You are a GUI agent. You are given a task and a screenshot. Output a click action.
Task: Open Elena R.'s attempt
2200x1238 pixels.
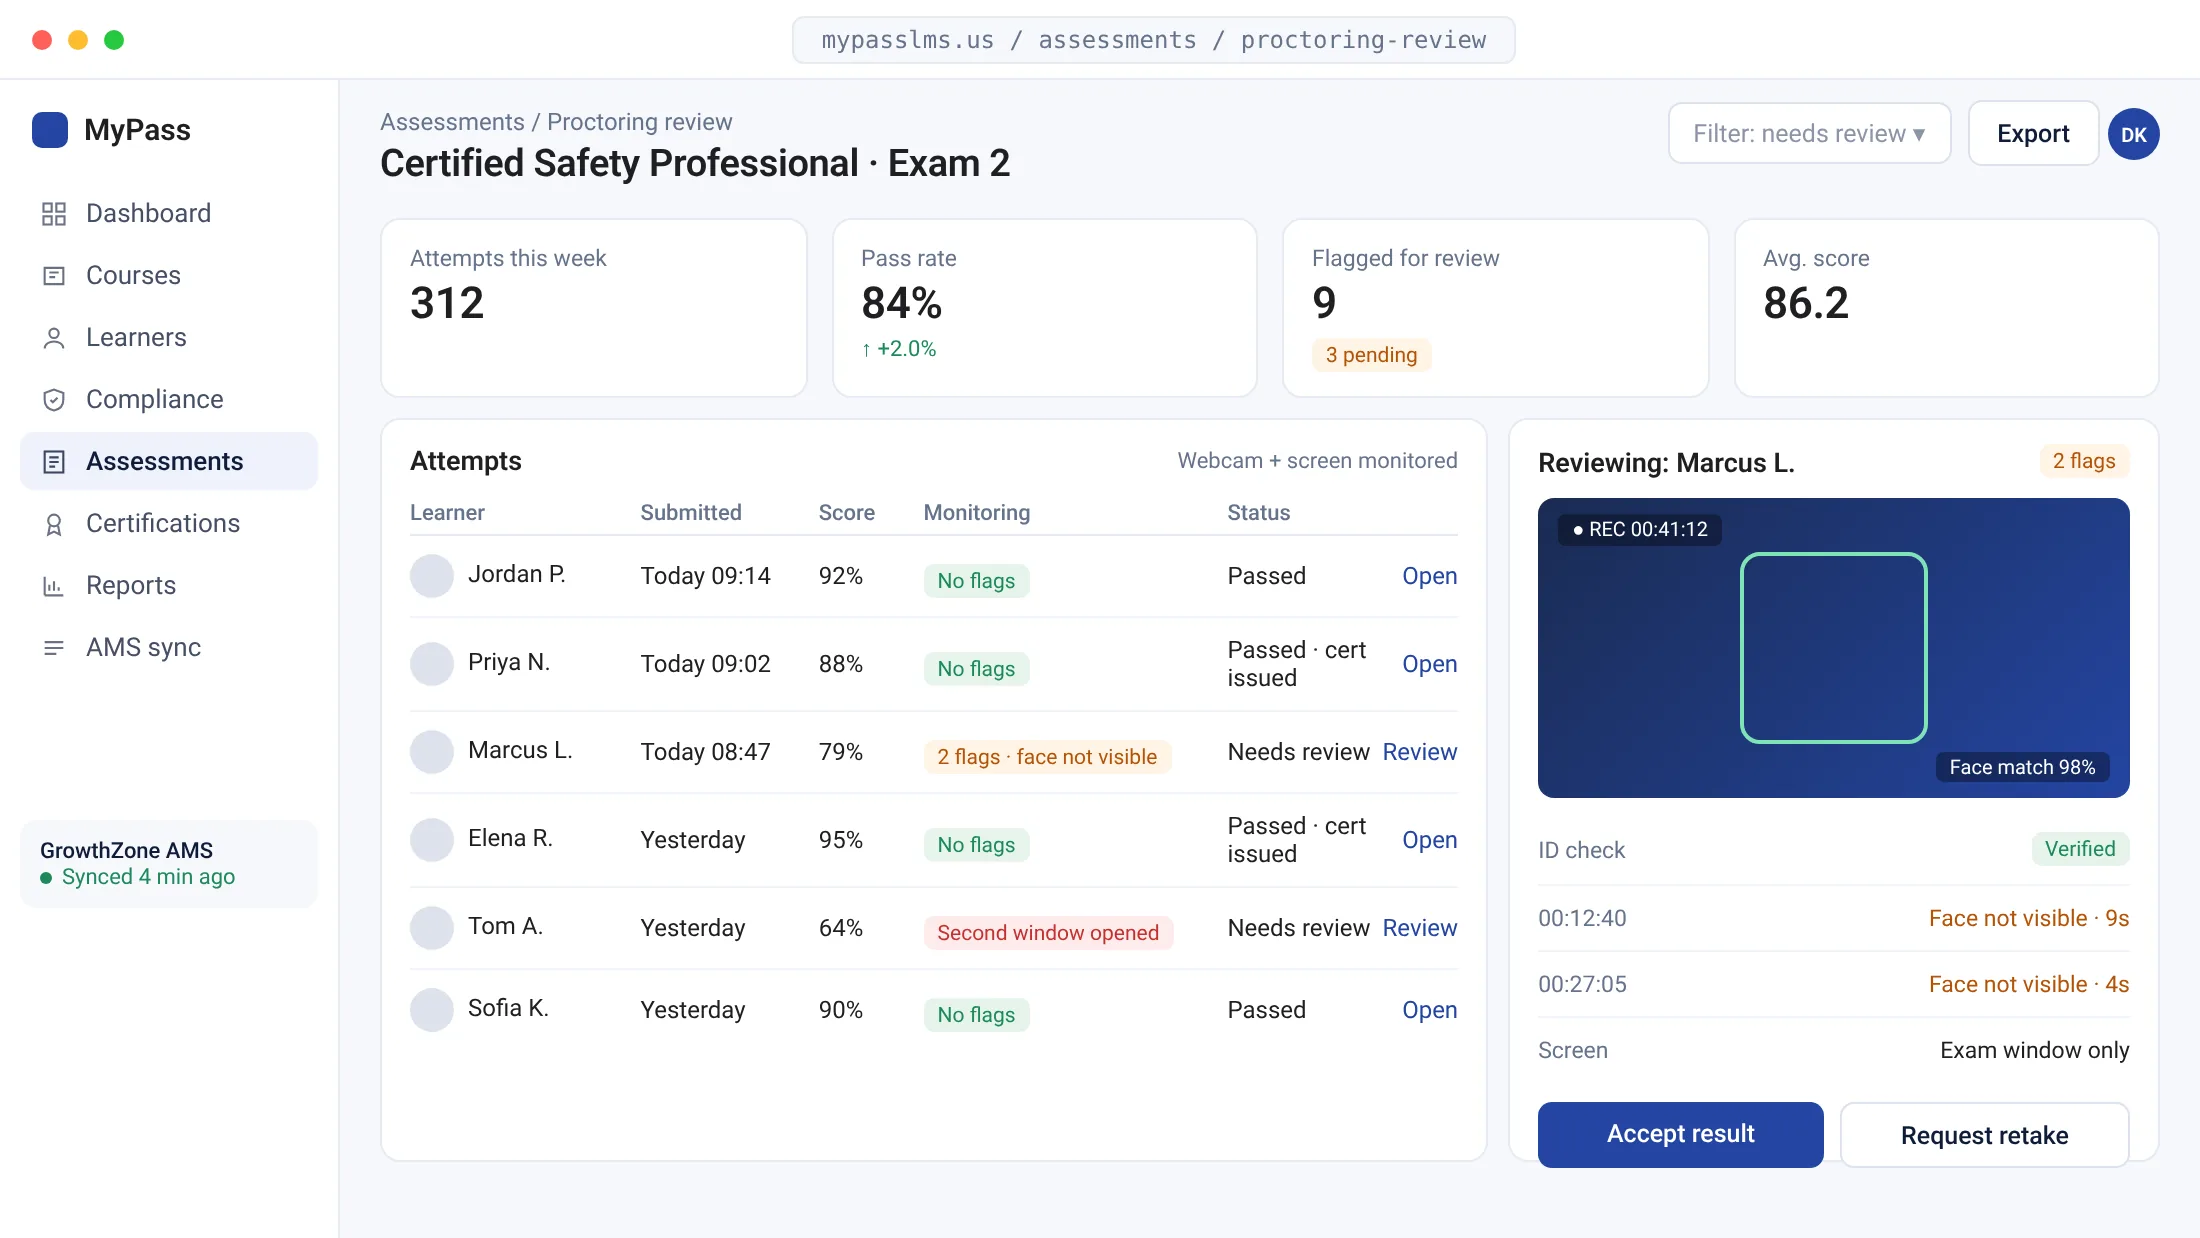click(1429, 840)
